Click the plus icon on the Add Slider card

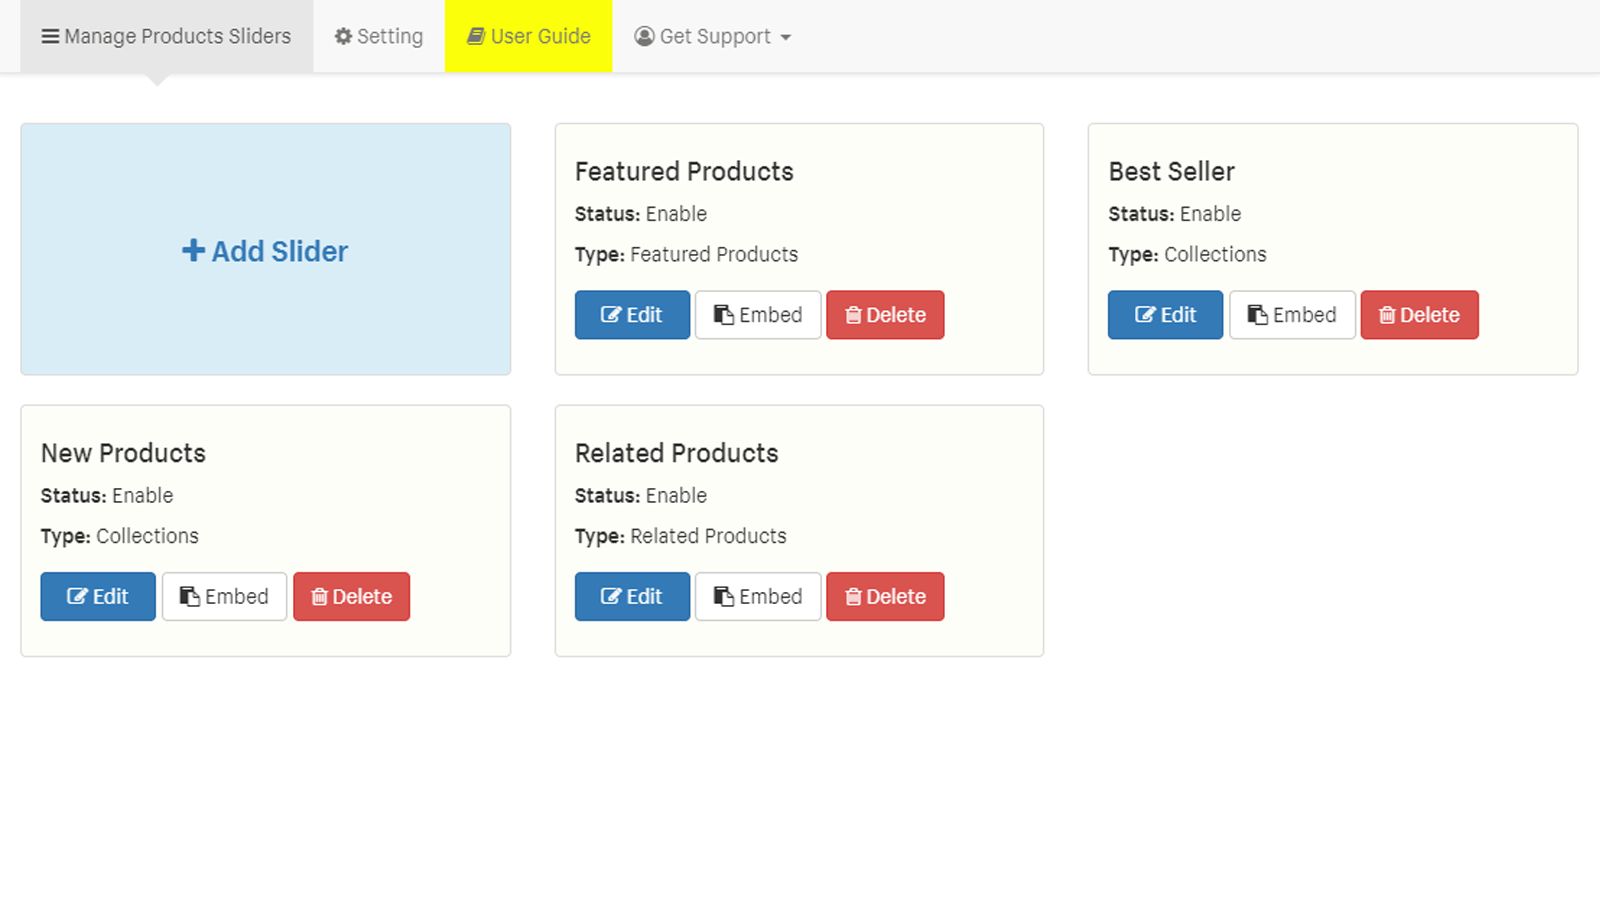click(x=192, y=250)
